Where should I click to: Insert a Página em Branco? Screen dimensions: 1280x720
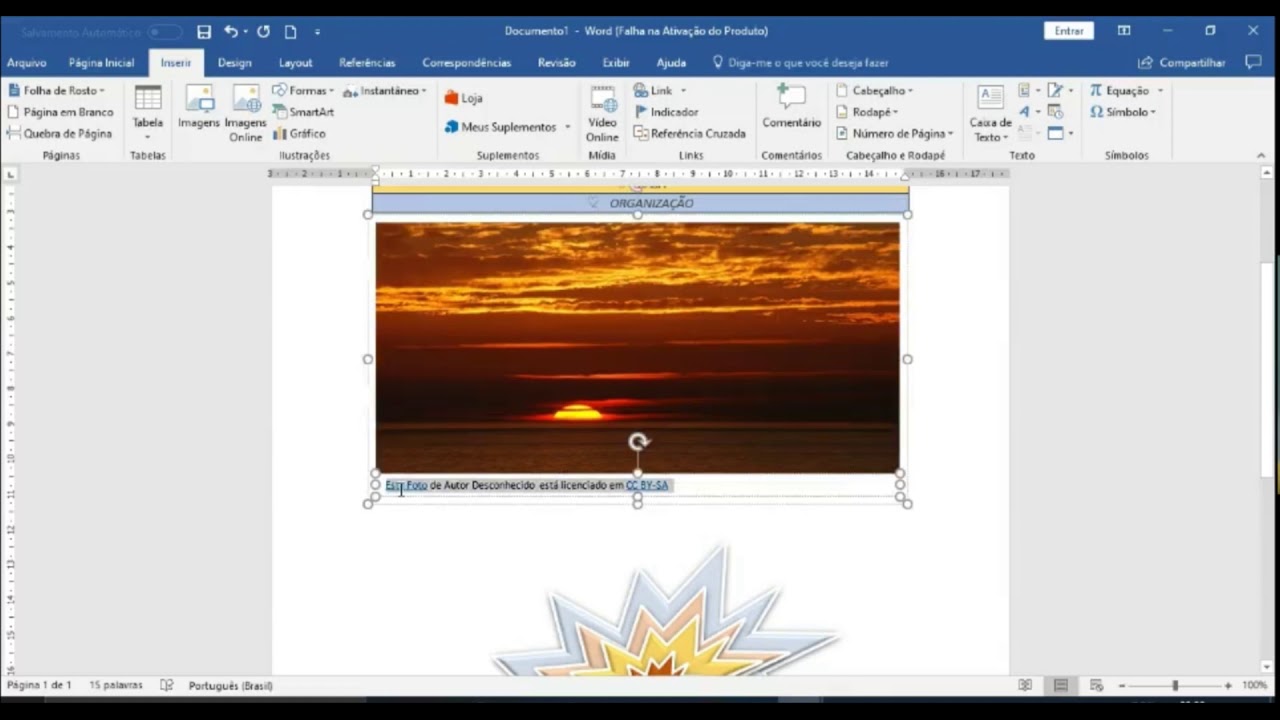click(60, 112)
